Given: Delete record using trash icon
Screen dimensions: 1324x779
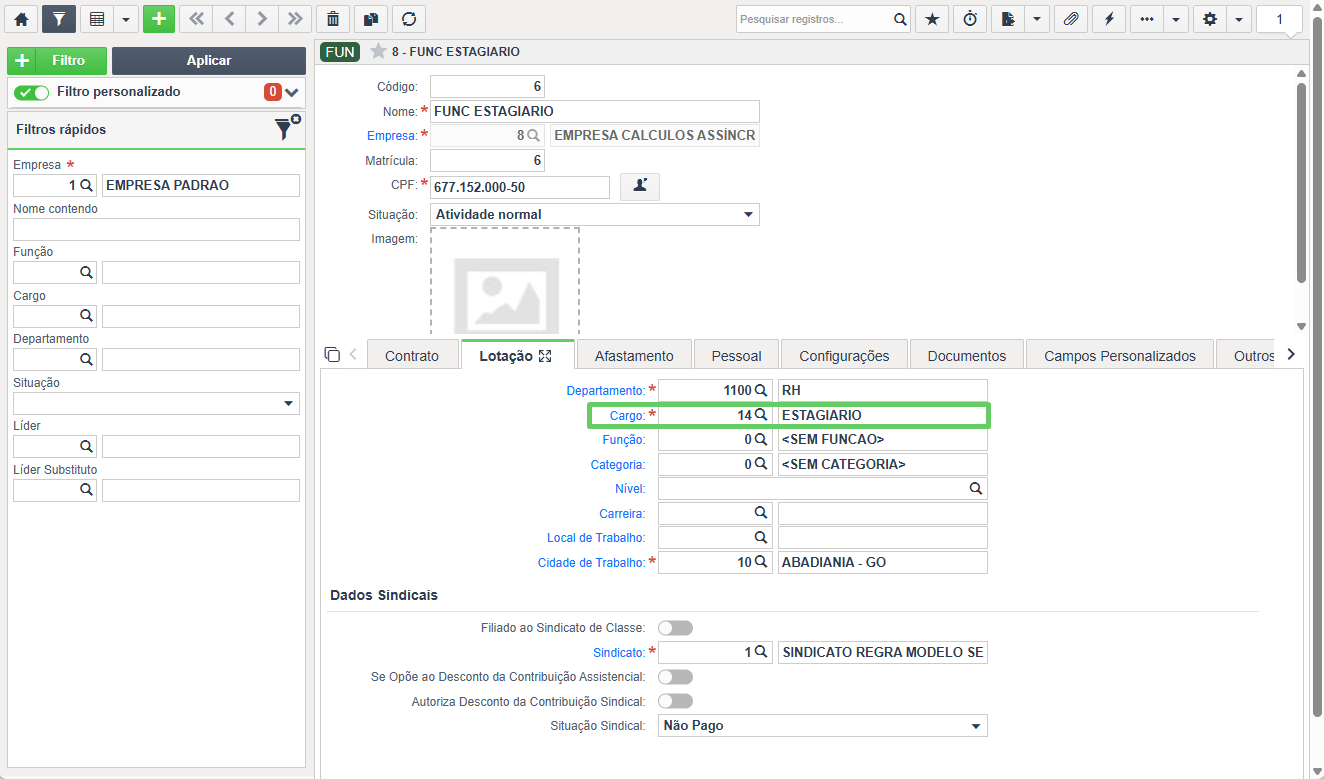Looking at the screenshot, I should point(333,19).
